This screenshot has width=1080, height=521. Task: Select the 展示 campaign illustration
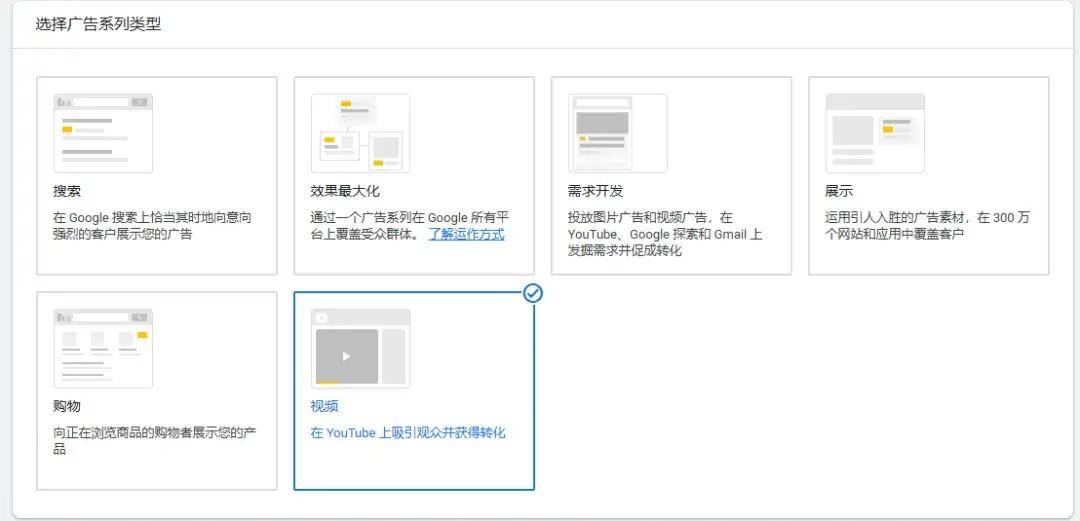(875, 133)
